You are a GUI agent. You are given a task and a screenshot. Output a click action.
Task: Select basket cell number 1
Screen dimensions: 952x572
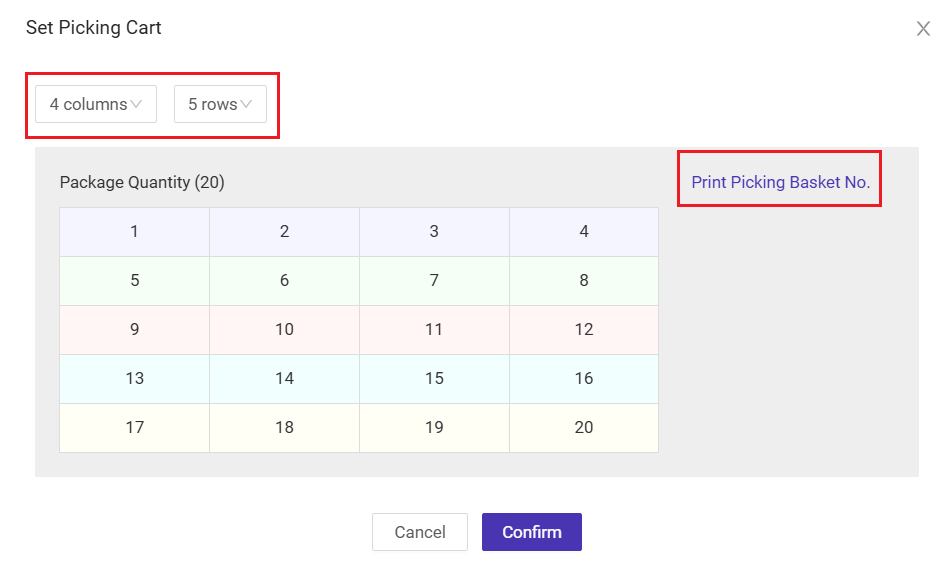click(134, 231)
